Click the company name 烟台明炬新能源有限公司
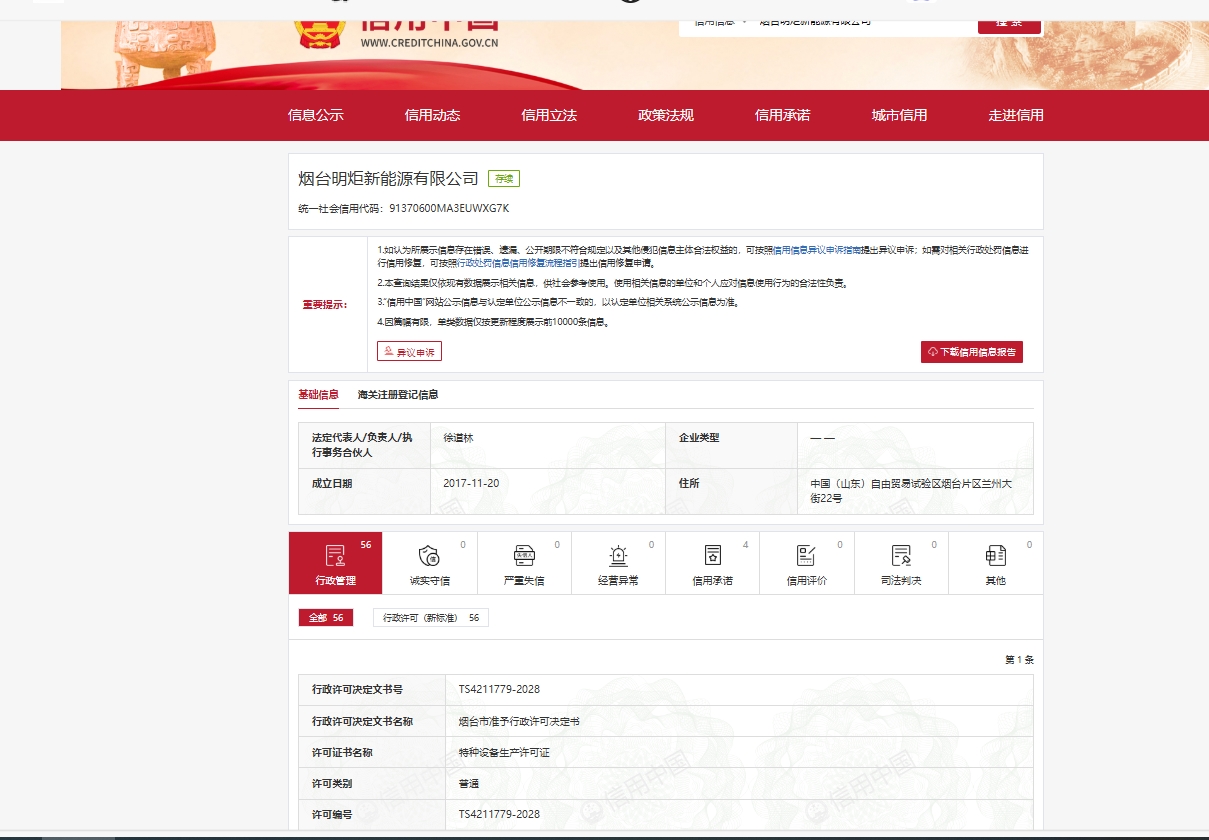 coord(389,179)
